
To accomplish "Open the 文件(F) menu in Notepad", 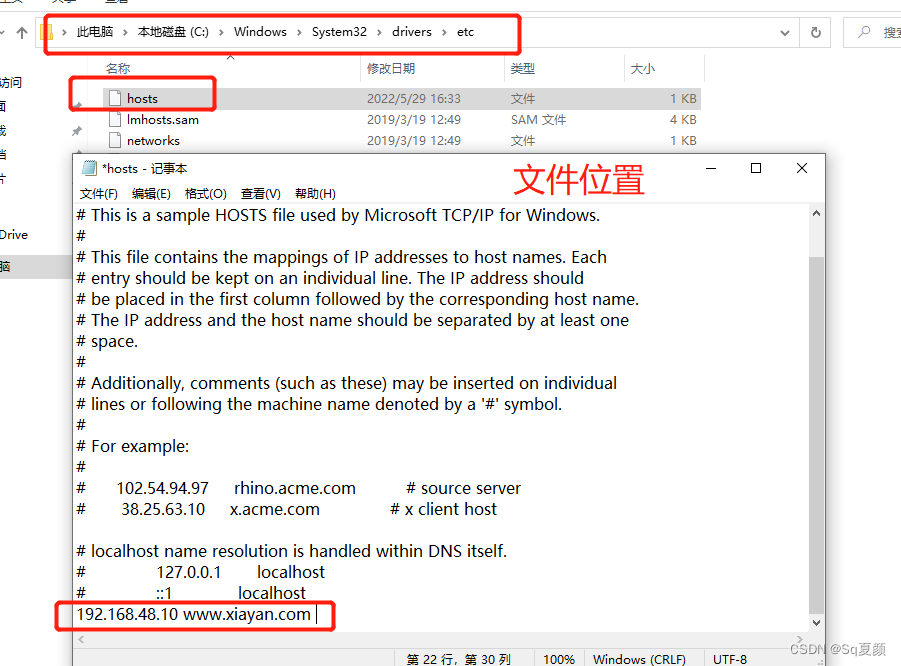I will click(x=99, y=194).
